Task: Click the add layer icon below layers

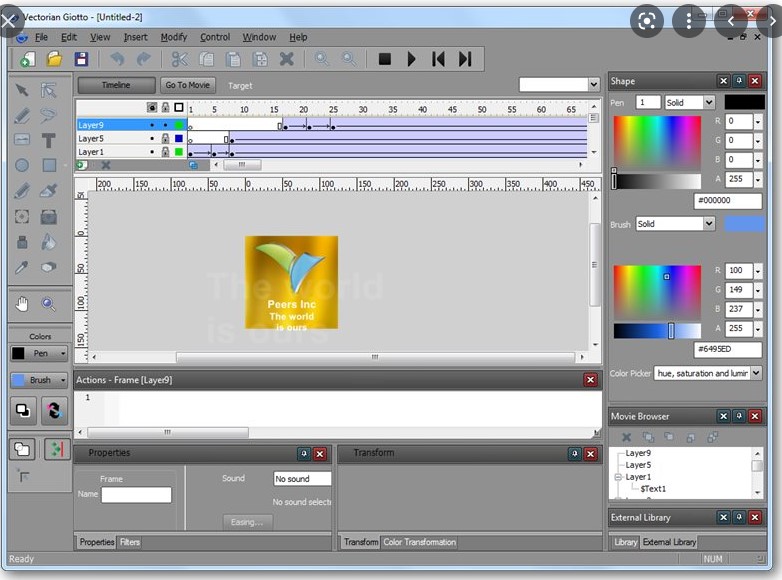Action: [x=82, y=165]
